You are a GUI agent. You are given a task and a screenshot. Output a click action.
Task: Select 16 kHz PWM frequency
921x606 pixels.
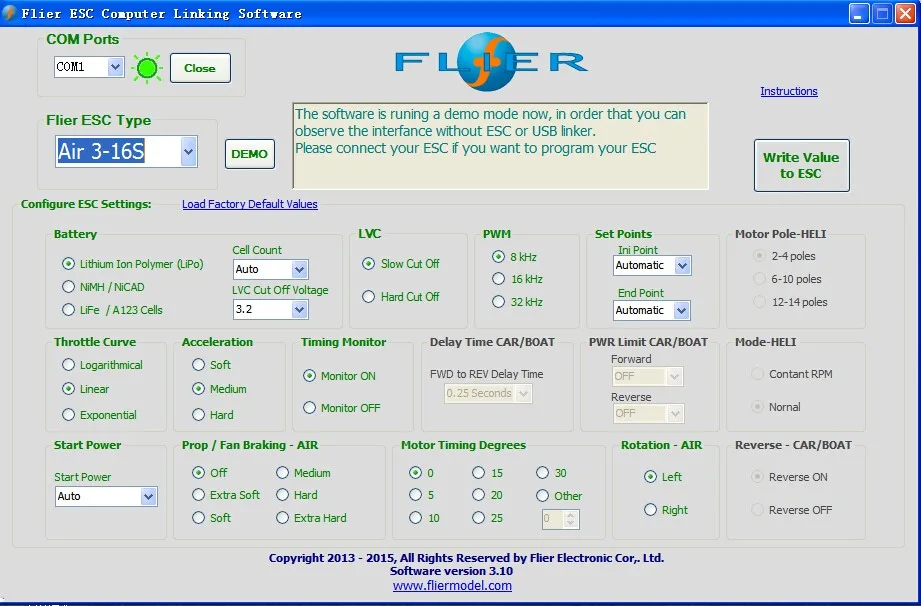[498, 279]
